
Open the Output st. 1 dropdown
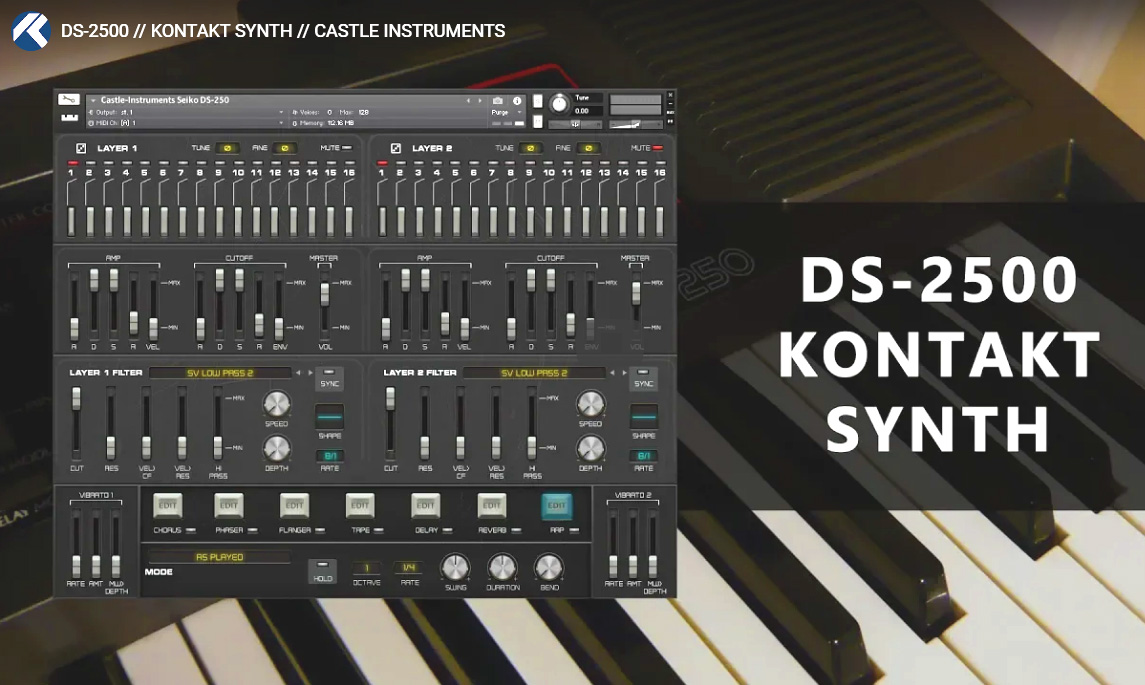pos(186,112)
